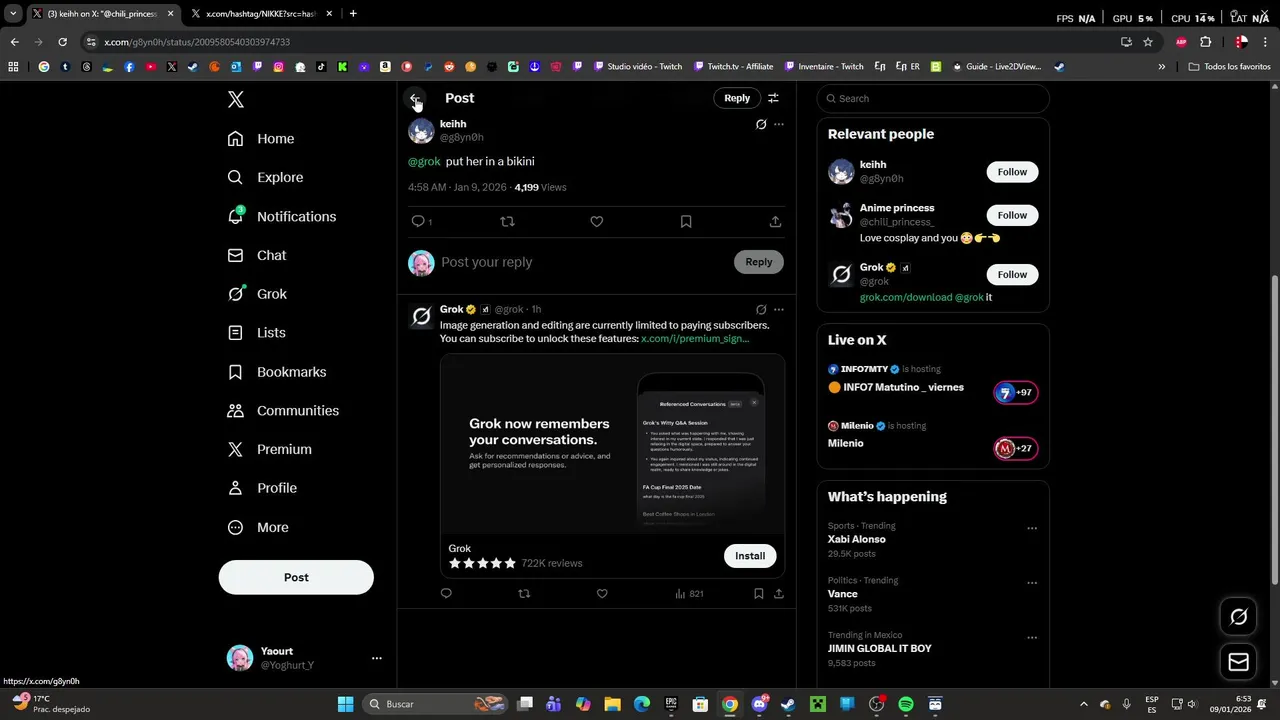Open floating messages envelope button
Image resolution: width=1280 pixels, height=720 pixels.
click(1238, 662)
